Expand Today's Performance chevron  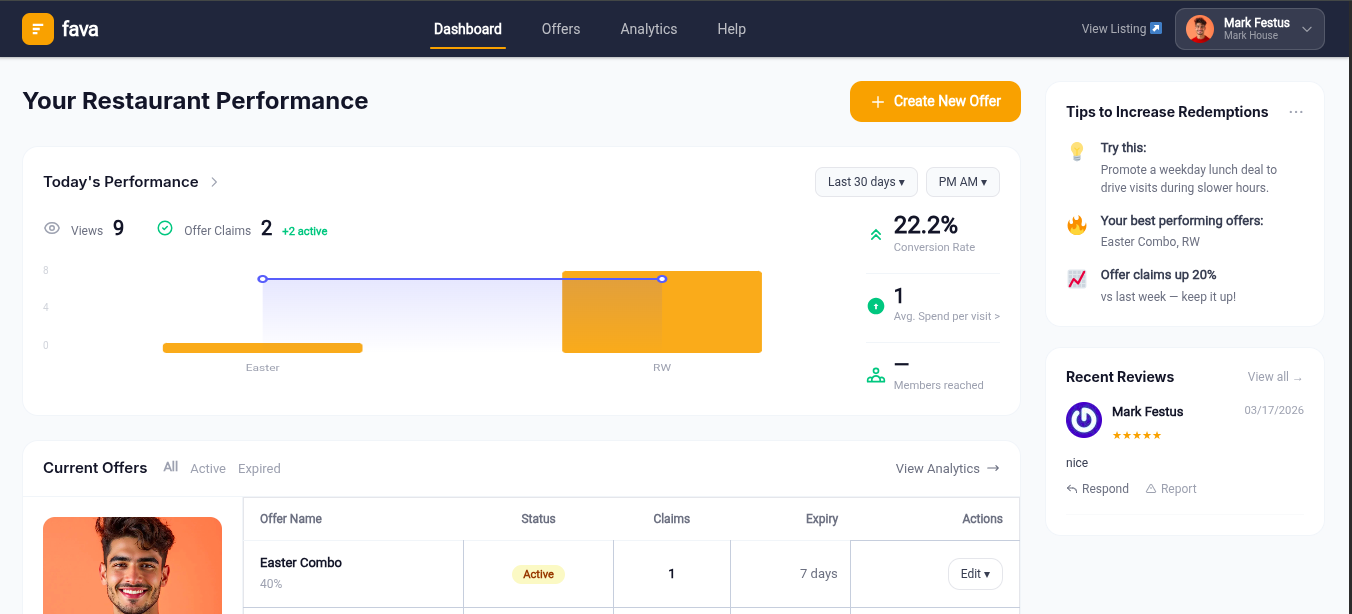coord(214,182)
